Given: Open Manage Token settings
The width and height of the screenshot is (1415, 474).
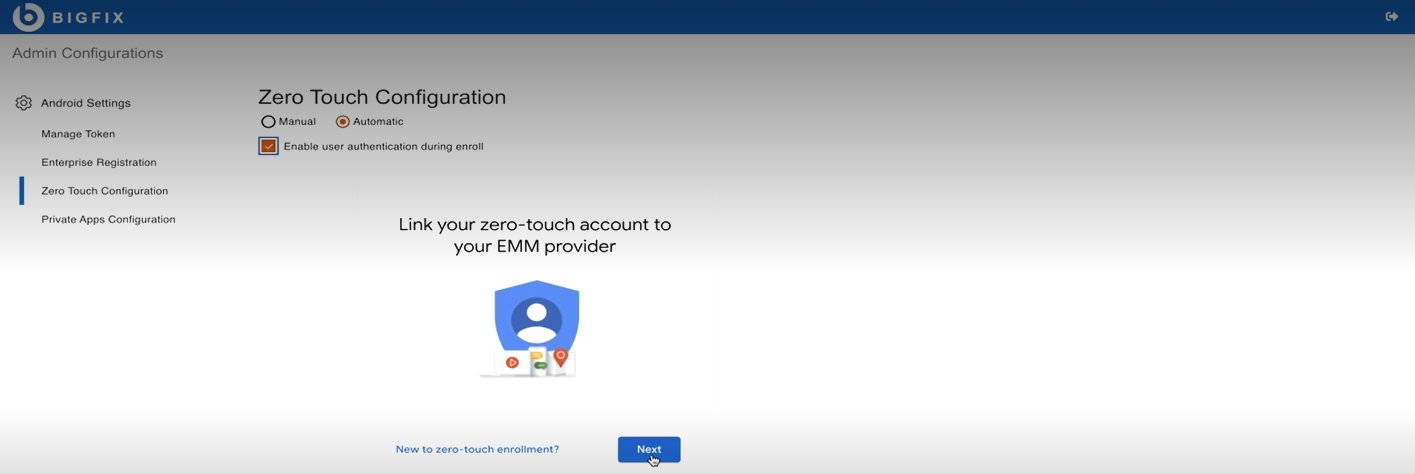Looking at the screenshot, I should click(x=78, y=134).
